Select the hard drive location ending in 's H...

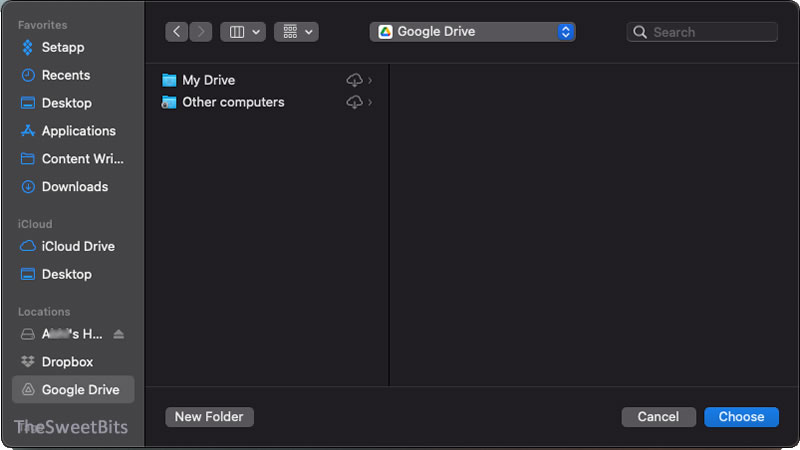pos(61,334)
